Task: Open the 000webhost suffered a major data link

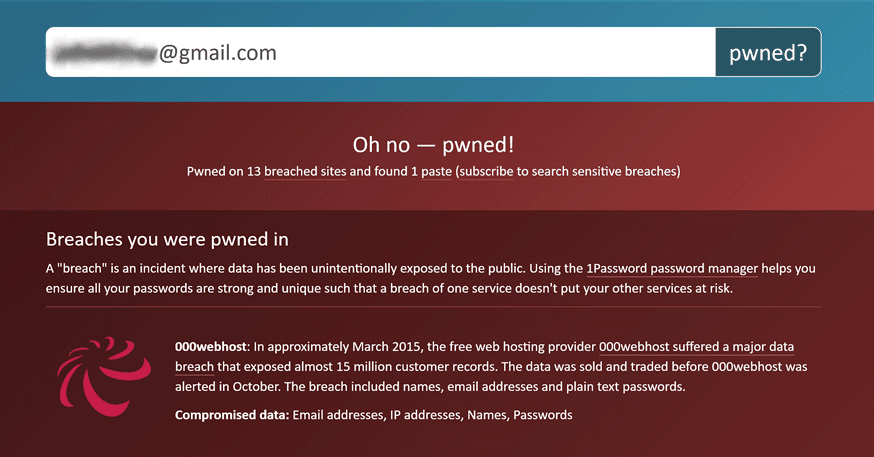Action: (696, 347)
